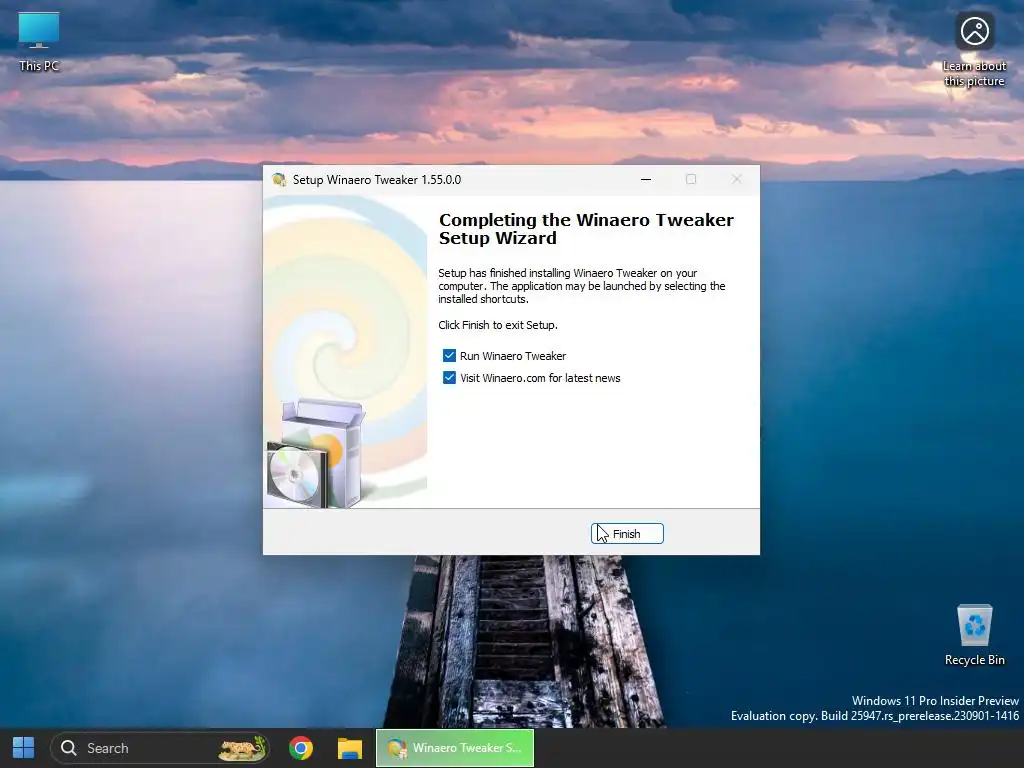Click Learn about this picture icon

(x=974, y=49)
